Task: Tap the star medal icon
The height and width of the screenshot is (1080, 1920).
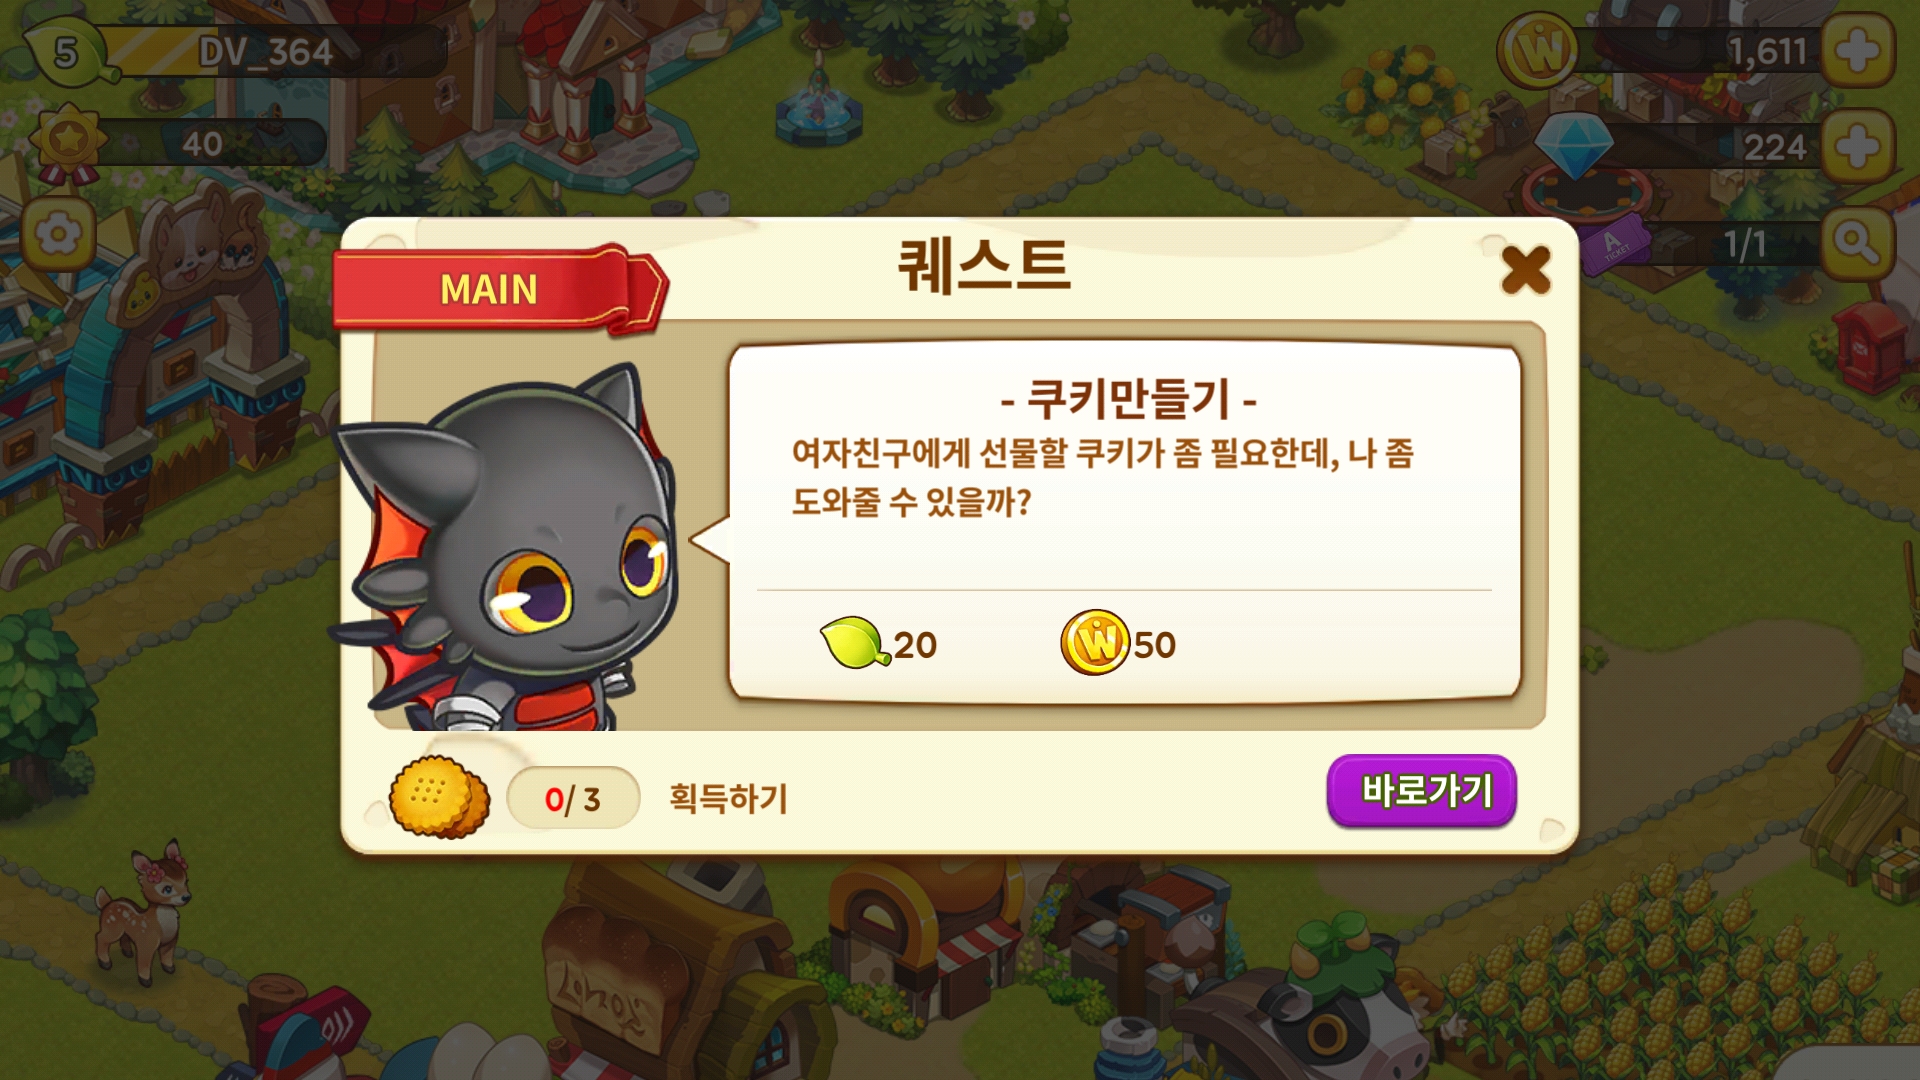Action: coord(68,142)
